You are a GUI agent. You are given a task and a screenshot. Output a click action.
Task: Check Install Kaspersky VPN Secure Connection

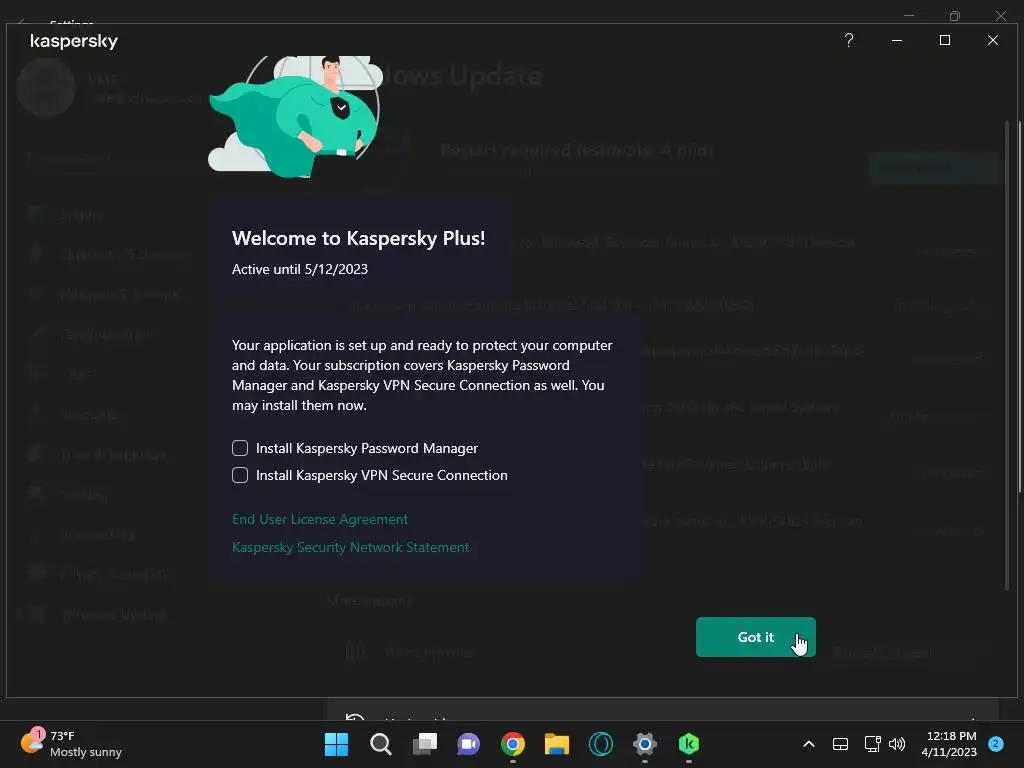click(x=240, y=475)
